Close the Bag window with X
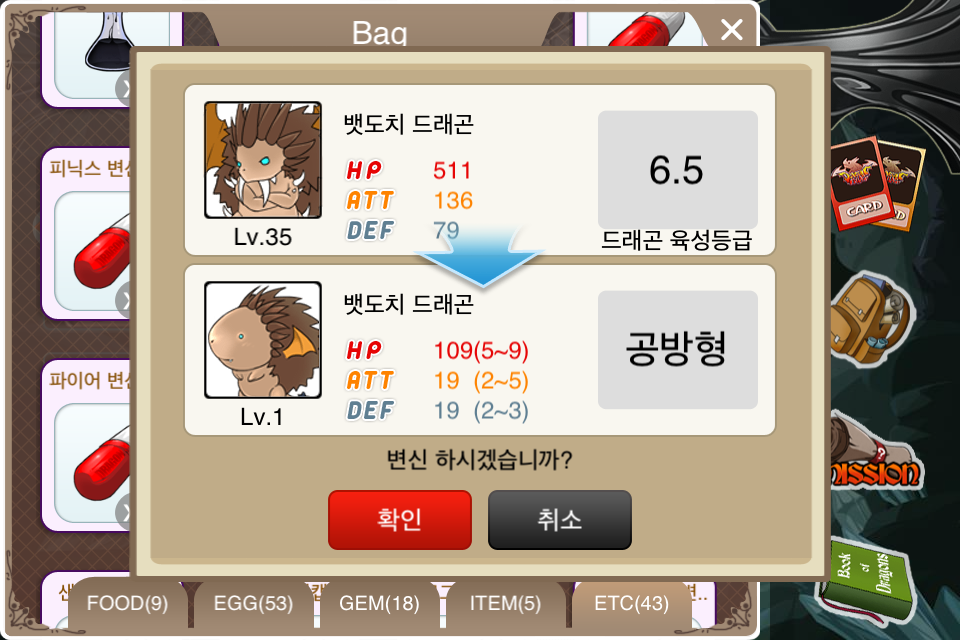This screenshot has height=640, width=960. point(732,29)
